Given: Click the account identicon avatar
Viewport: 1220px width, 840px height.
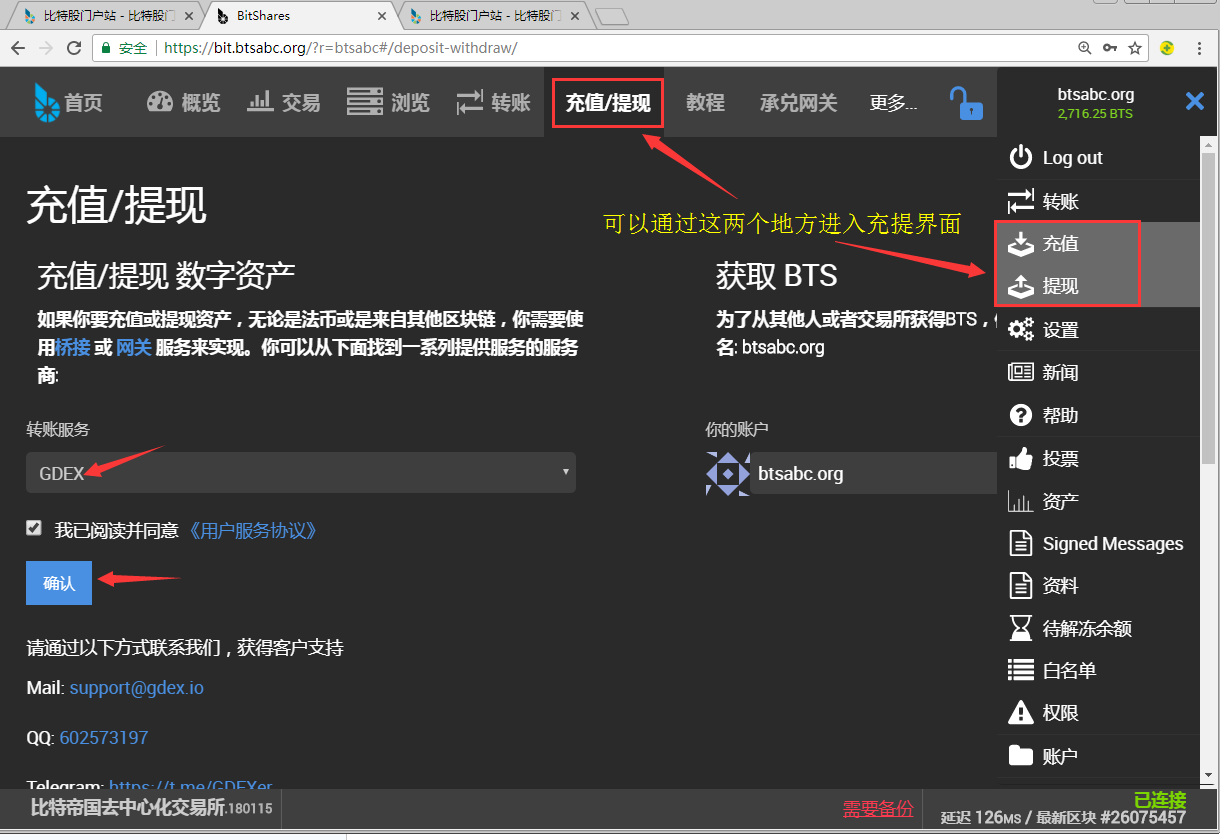Looking at the screenshot, I should coord(727,473).
